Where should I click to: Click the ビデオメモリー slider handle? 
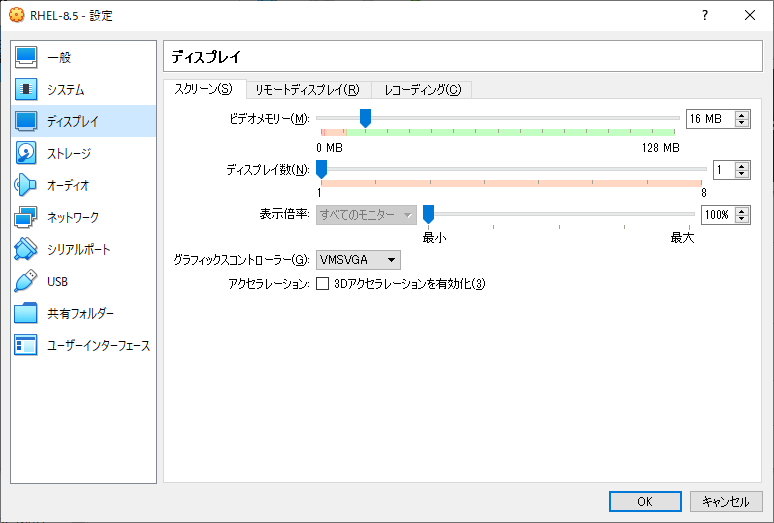365,118
